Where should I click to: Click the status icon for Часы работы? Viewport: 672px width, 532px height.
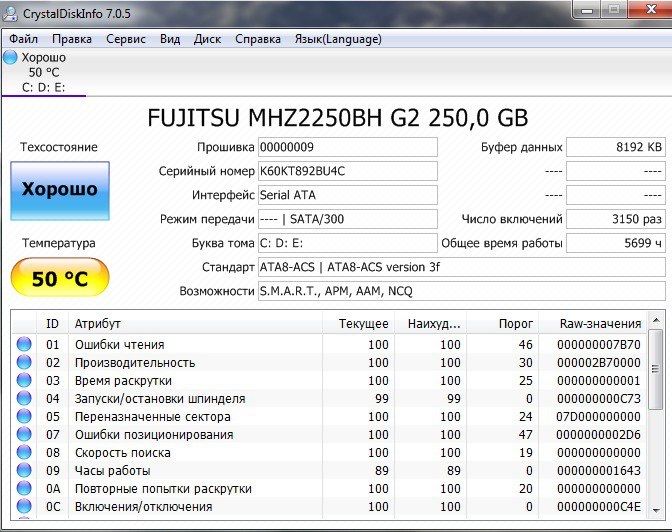coord(24,470)
